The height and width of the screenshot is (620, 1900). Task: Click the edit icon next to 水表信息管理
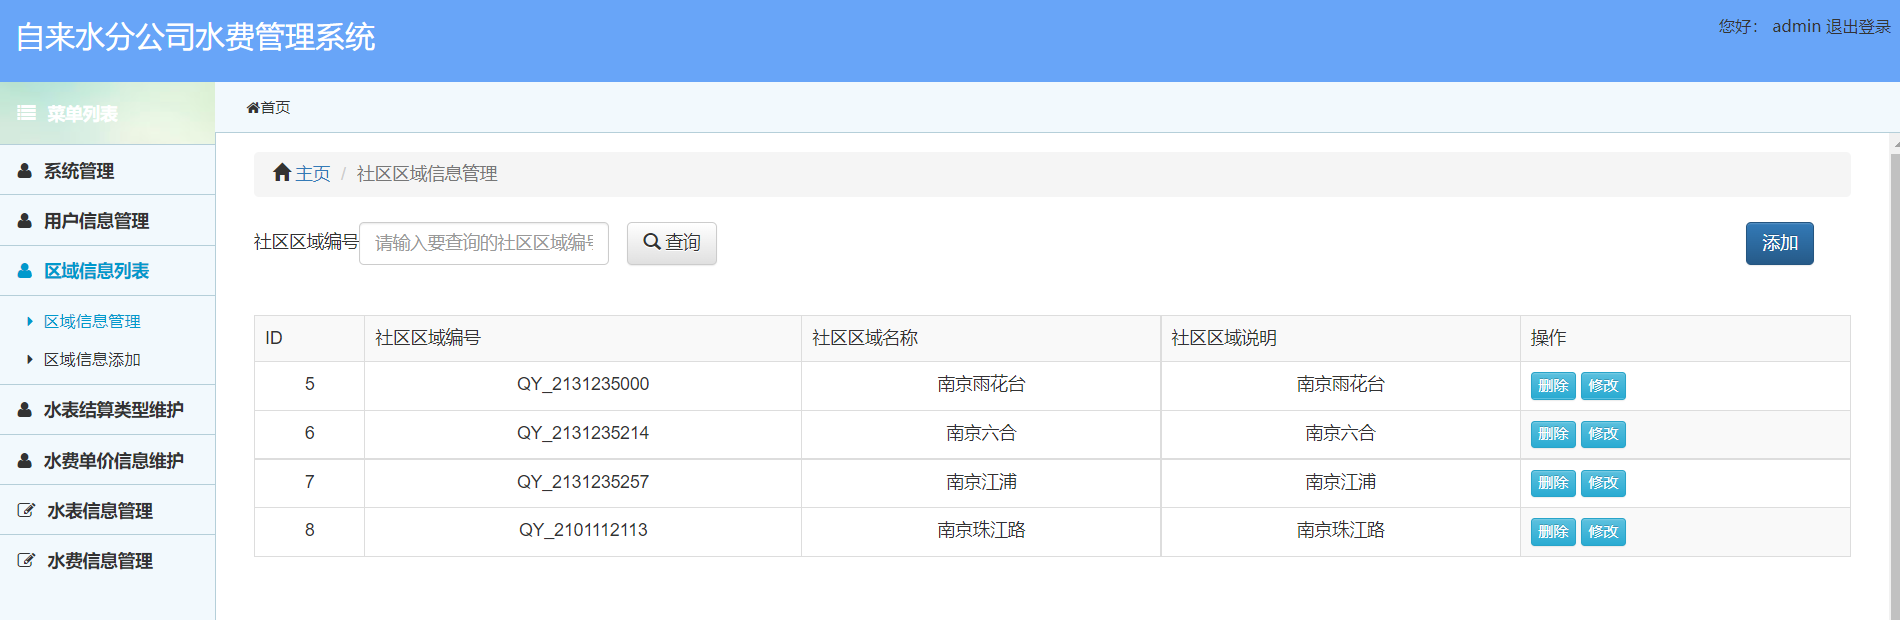coord(27,511)
